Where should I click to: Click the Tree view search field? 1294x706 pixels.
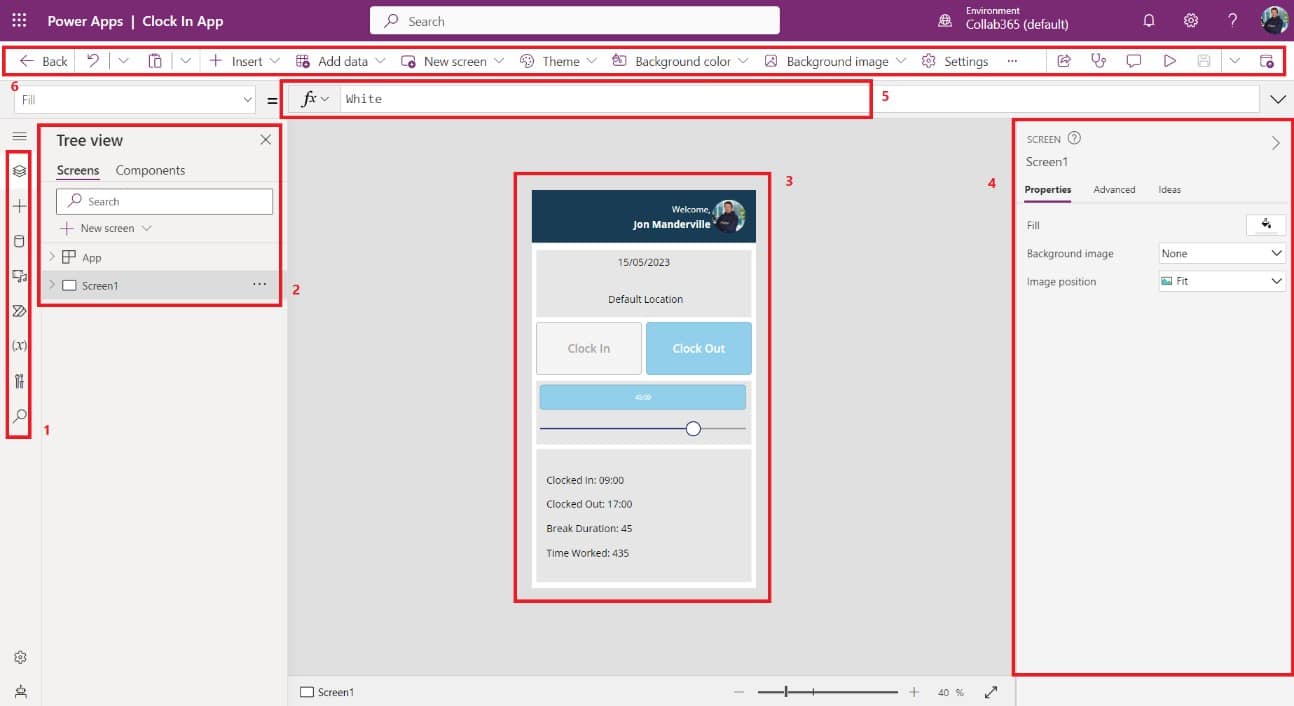[165, 201]
